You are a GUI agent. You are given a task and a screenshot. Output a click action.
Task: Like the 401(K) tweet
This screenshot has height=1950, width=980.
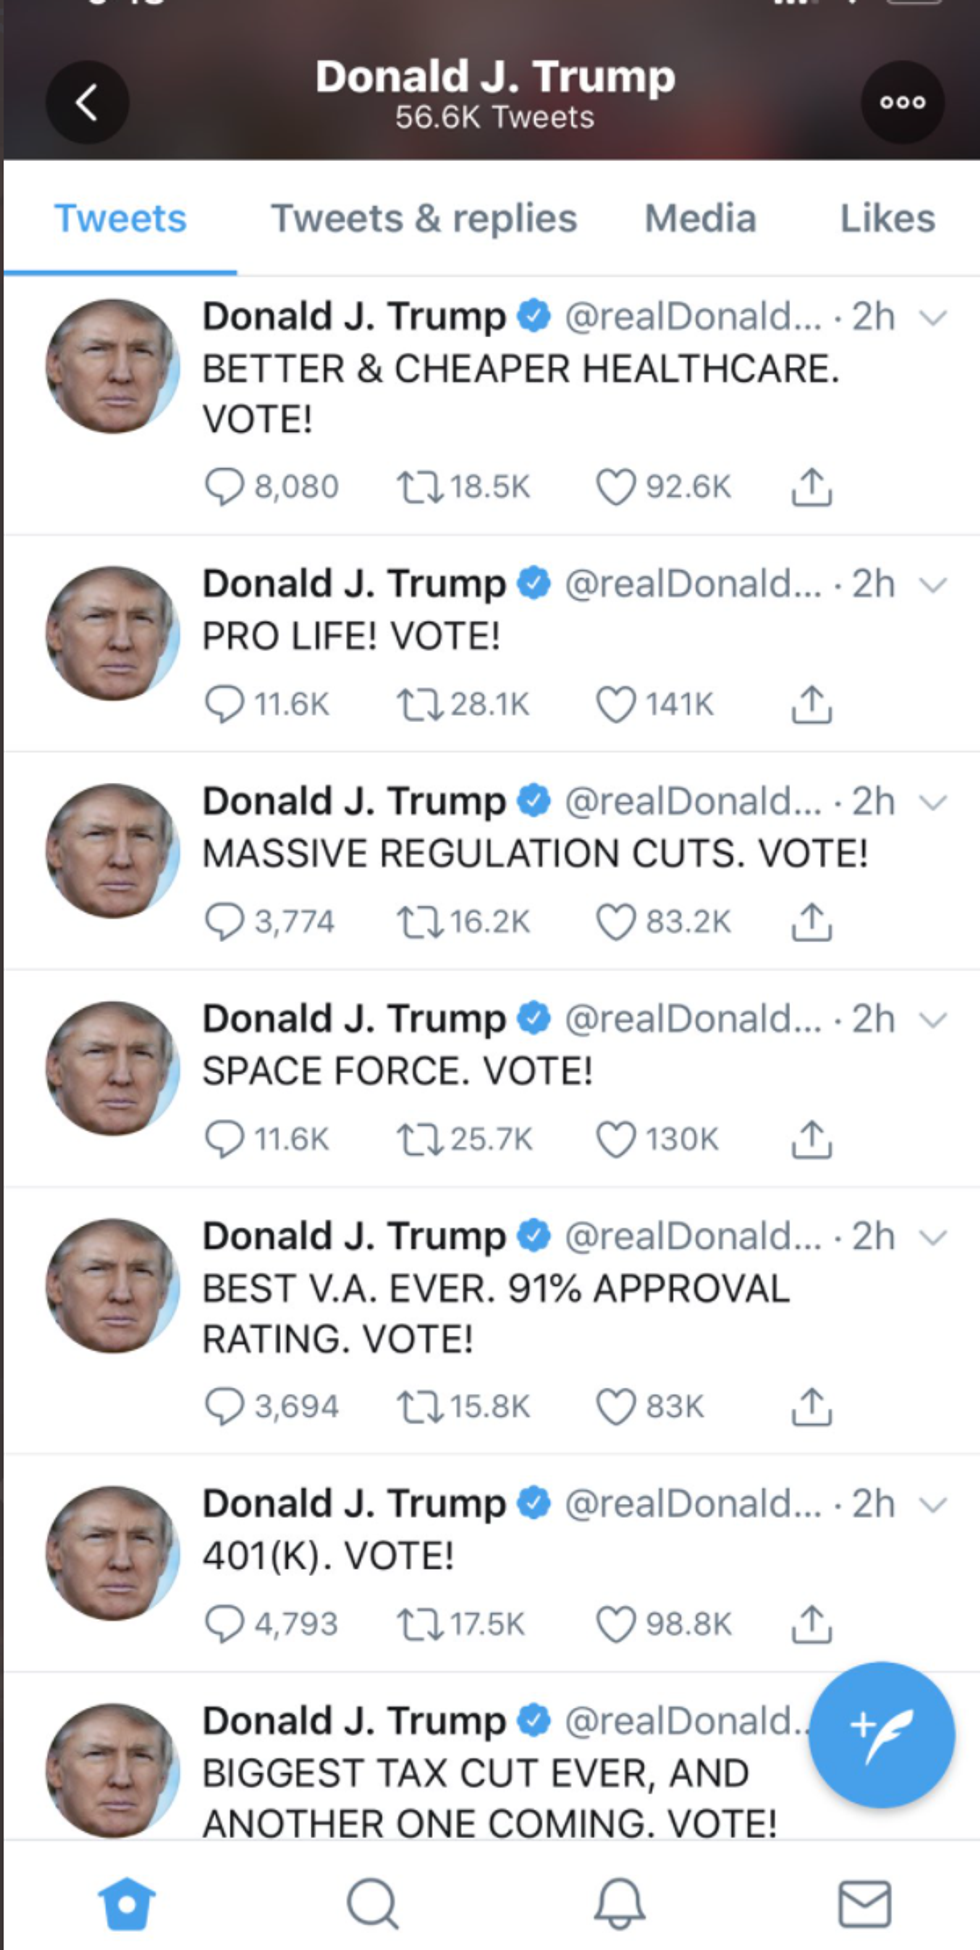tap(615, 1624)
